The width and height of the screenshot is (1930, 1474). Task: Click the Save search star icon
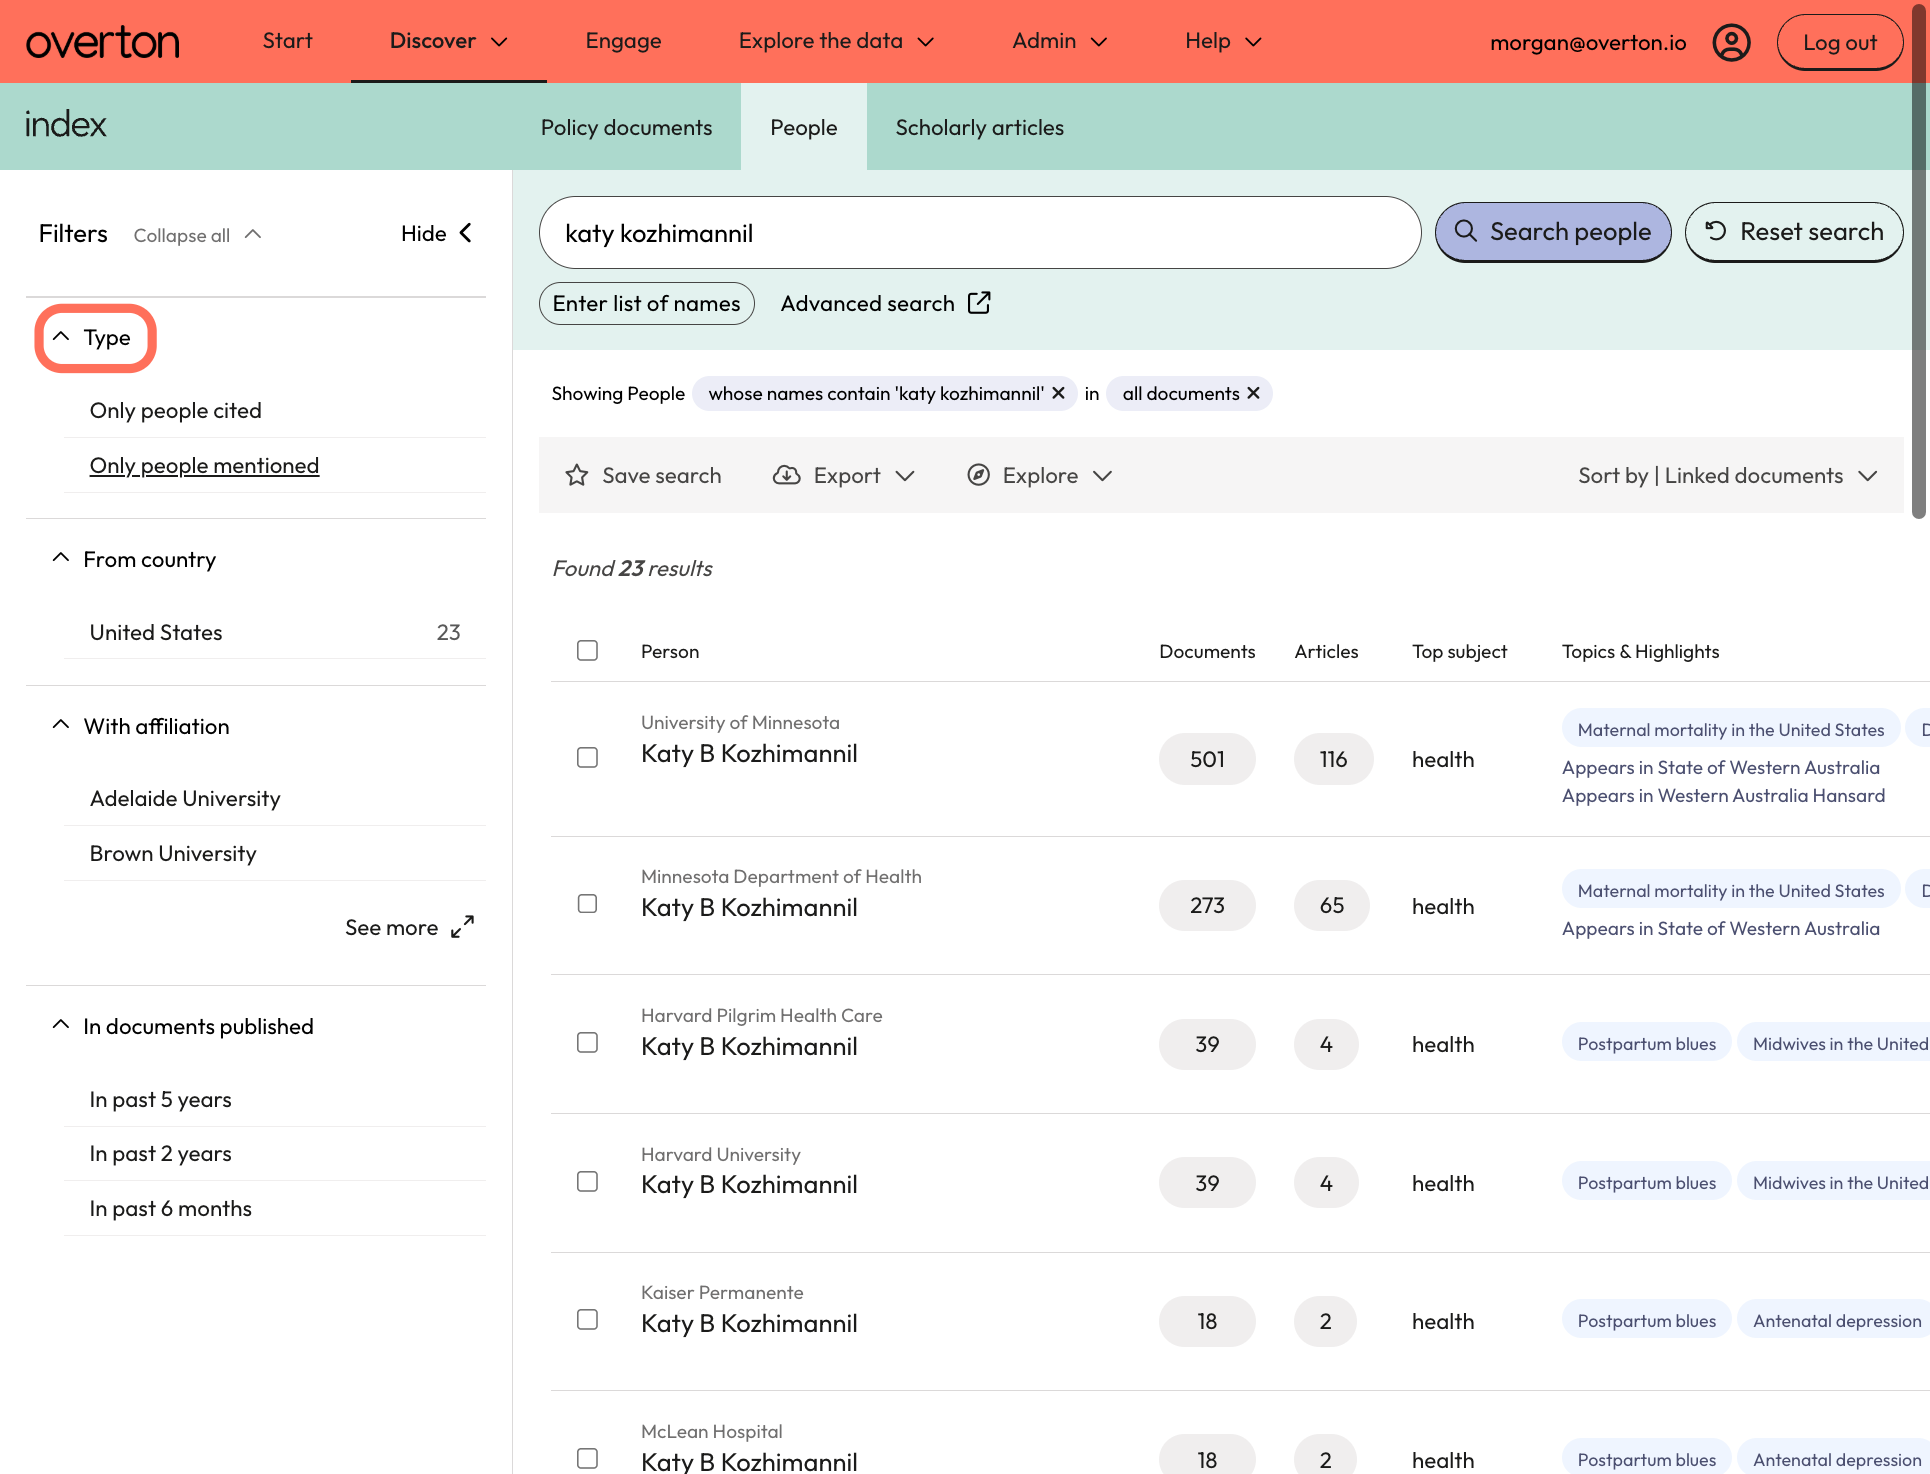tap(576, 475)
